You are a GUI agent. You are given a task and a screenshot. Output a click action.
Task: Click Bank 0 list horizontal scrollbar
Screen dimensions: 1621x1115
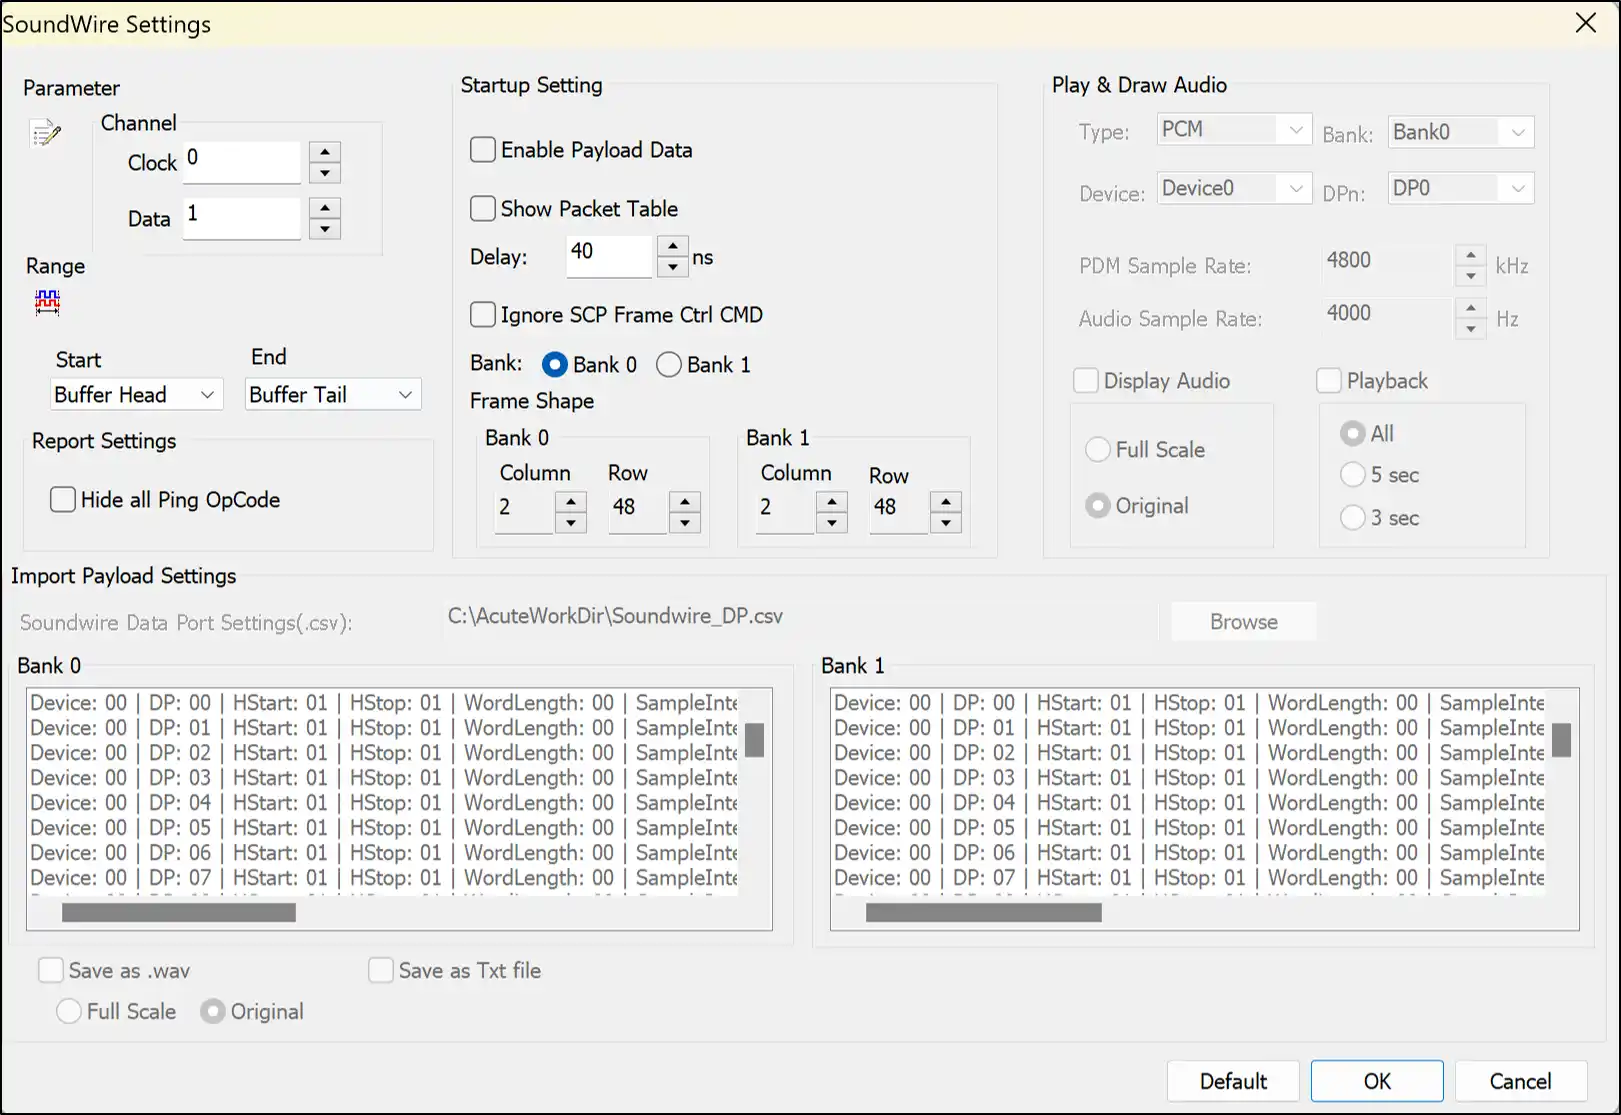(x=179, y=912)
